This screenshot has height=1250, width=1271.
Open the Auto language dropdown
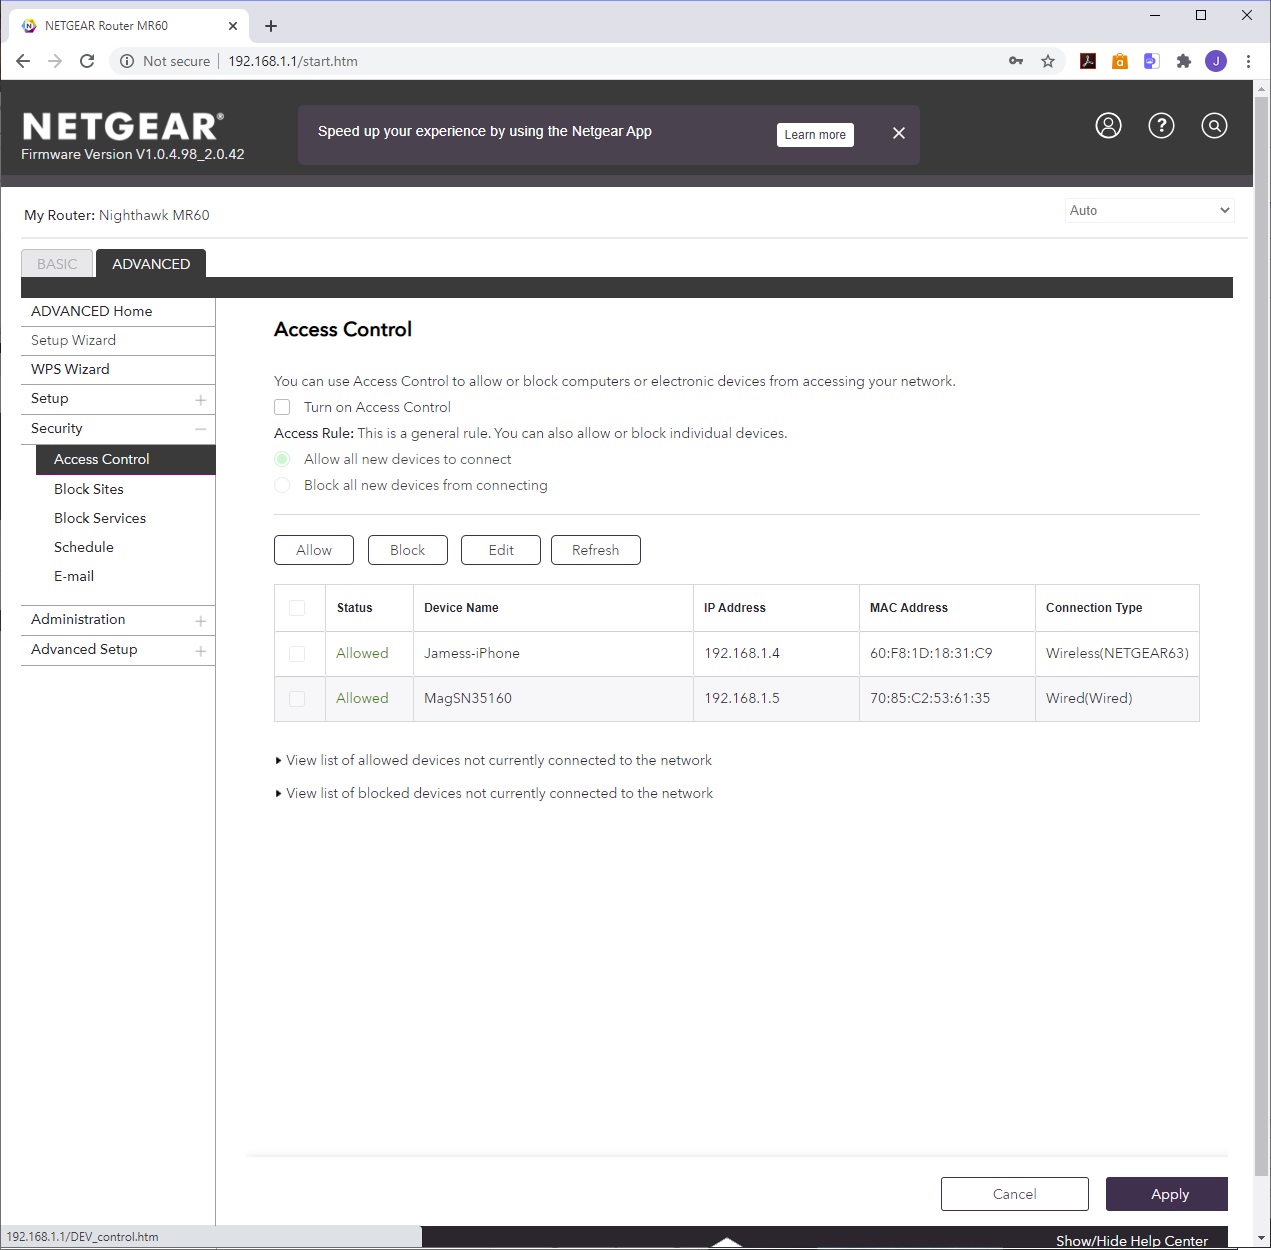(1149, 210)
